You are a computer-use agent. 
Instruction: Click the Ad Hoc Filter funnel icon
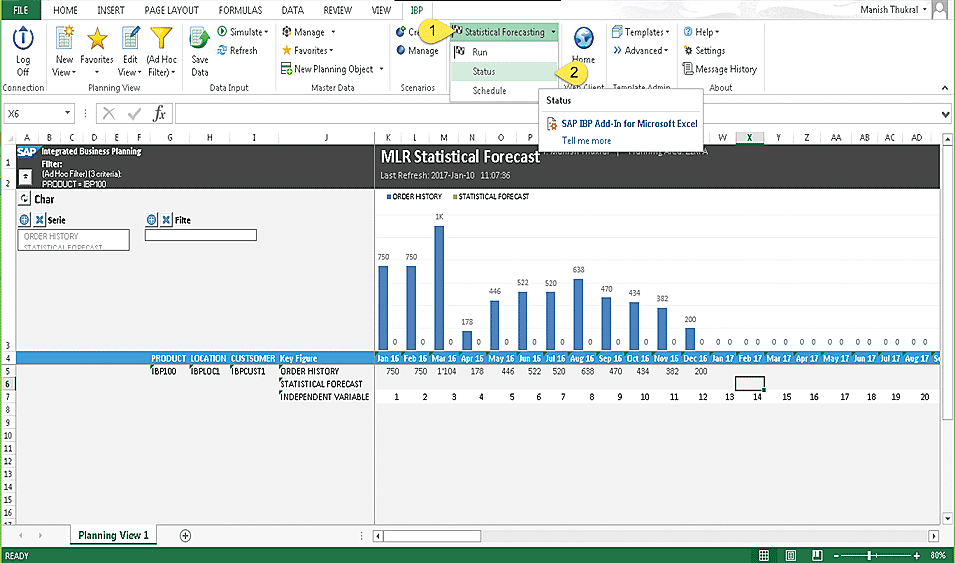161,38
